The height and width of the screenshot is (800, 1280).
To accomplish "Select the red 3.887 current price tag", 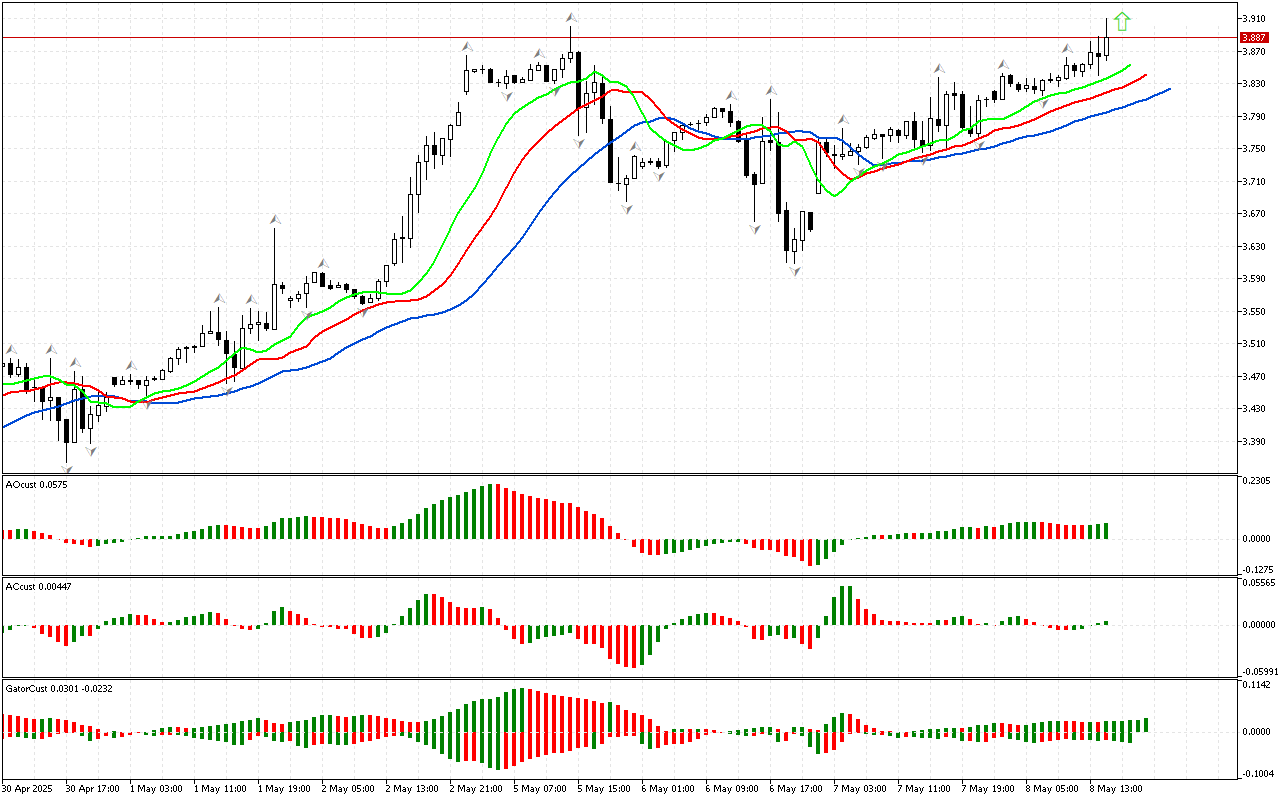I will pyautogui.click(x=1254, y=37).
